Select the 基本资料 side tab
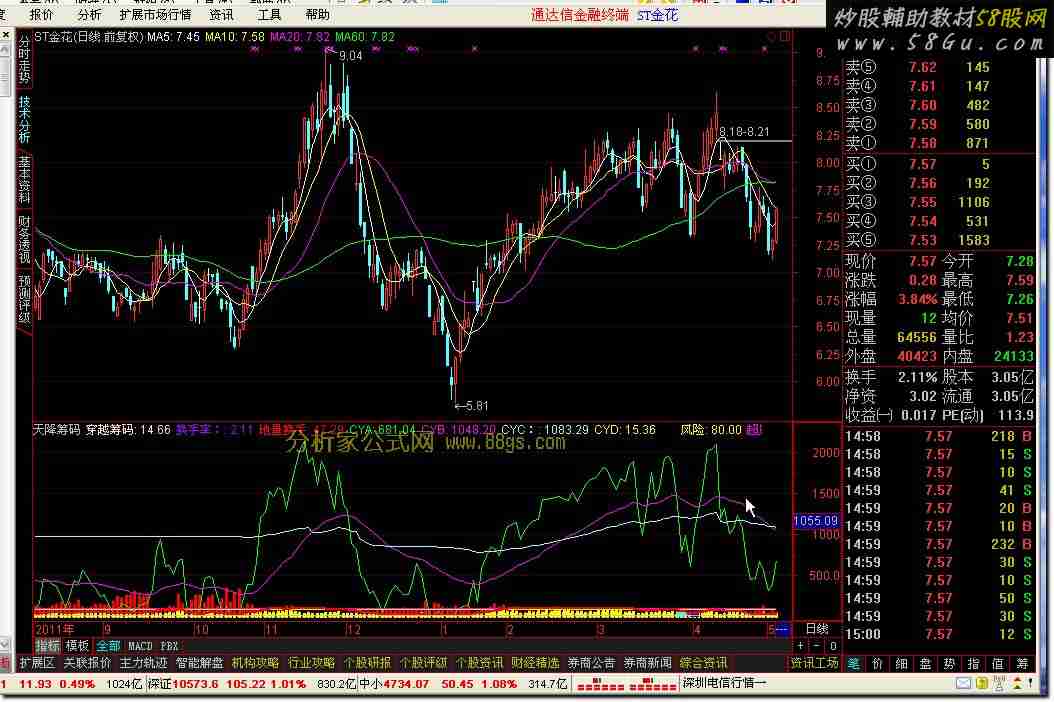 click(x=24, y=180)
